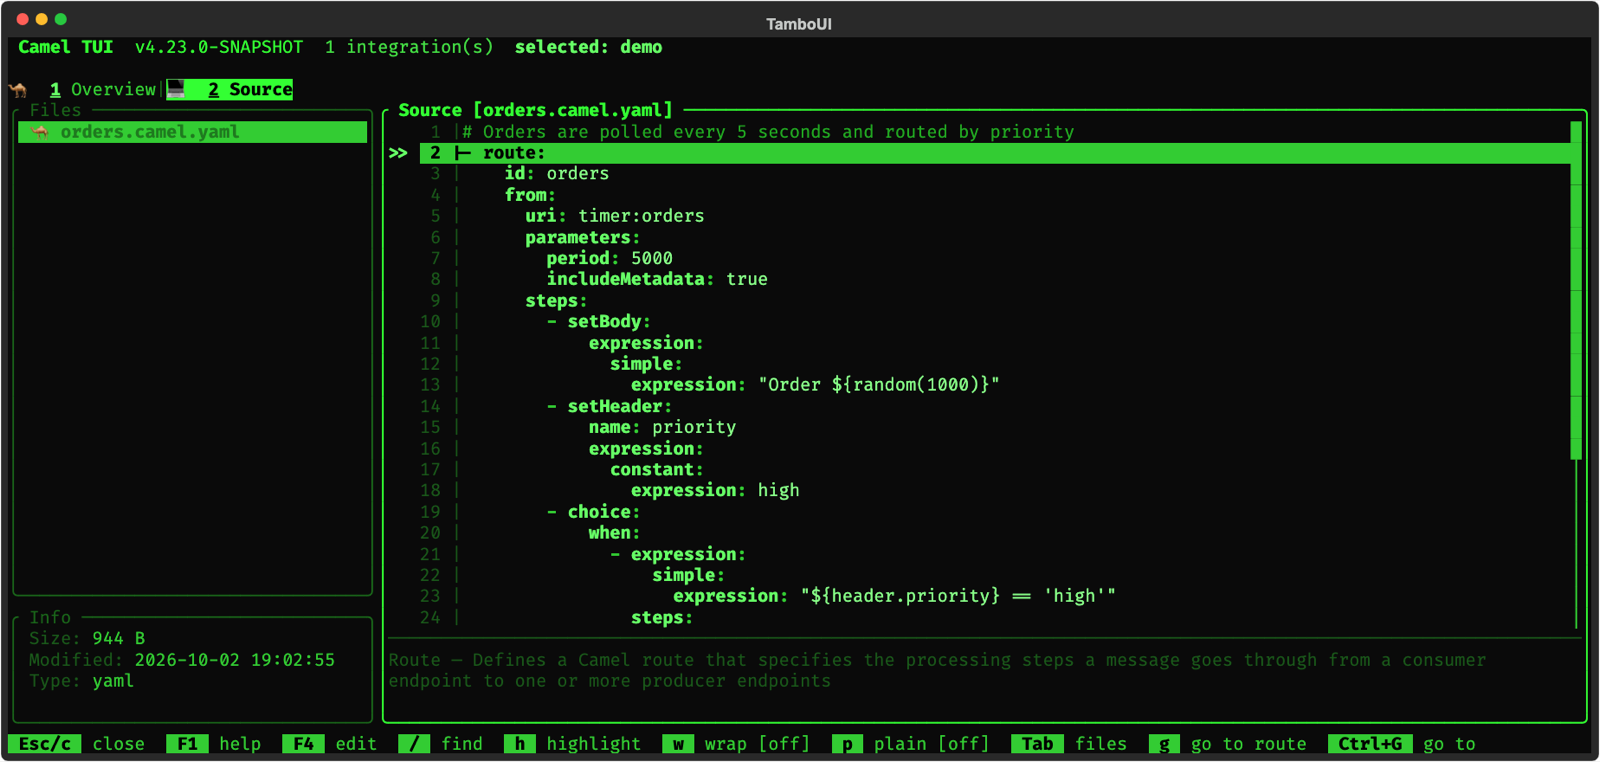Click the simple: line 22
This screenshot has height=762, width=1600.
[688, 575]
